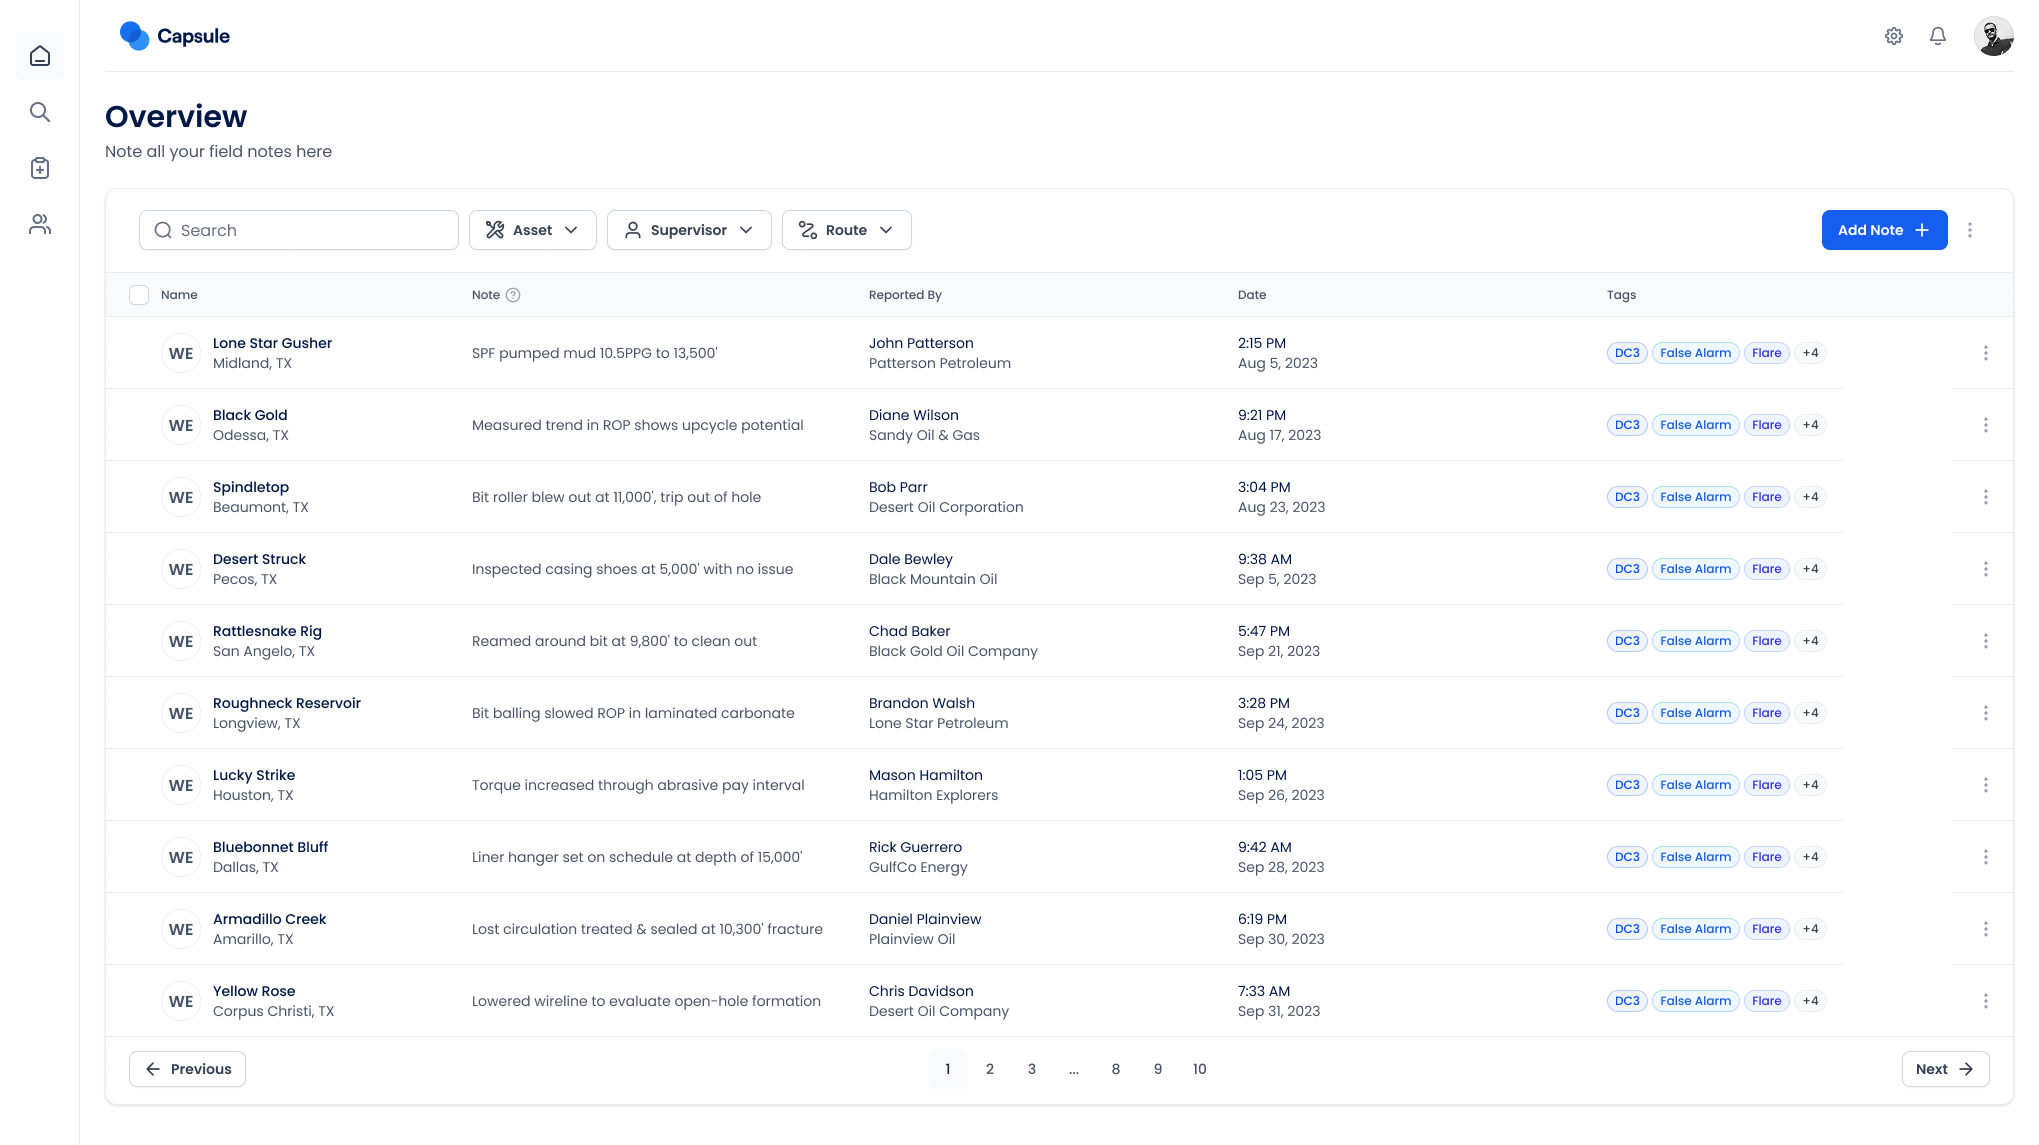
Task: Expand the Supervisor filter dropdown
Action: point(688,230)
